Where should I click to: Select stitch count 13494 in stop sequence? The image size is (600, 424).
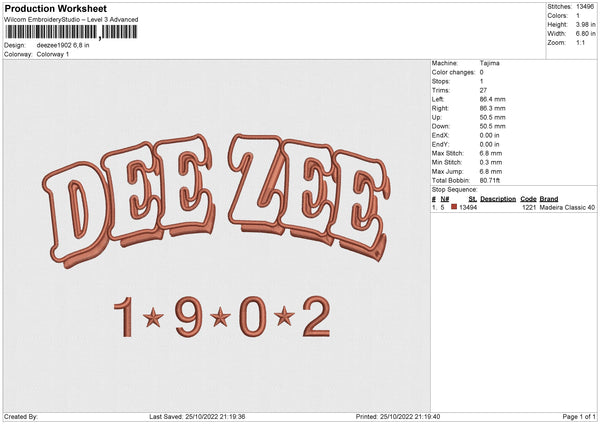click(468, 207)
